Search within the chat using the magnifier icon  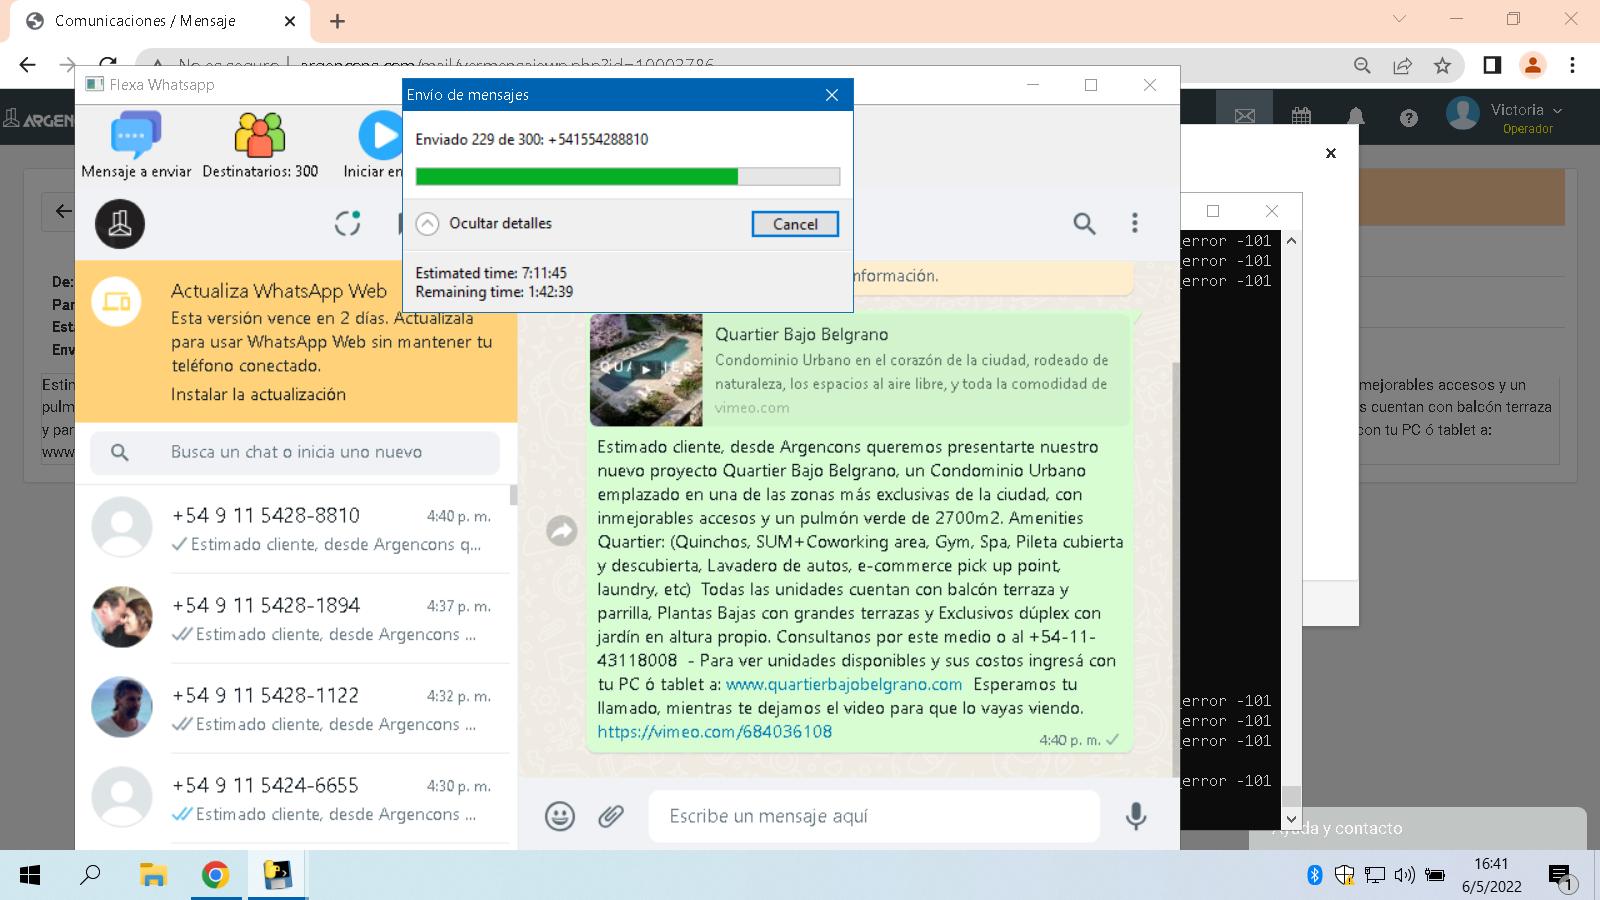(x=1084, y=223)
